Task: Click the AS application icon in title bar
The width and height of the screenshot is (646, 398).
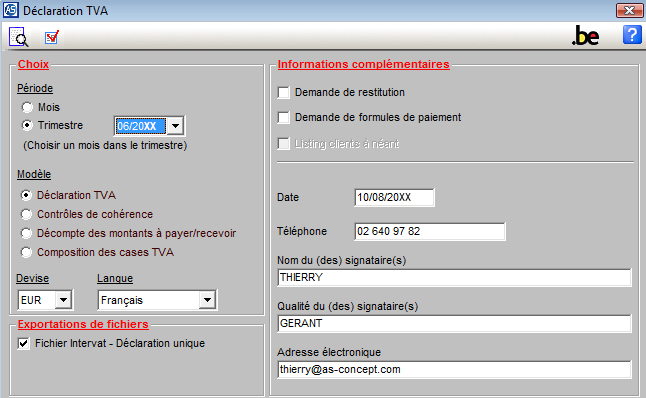Action: [10, 10]
